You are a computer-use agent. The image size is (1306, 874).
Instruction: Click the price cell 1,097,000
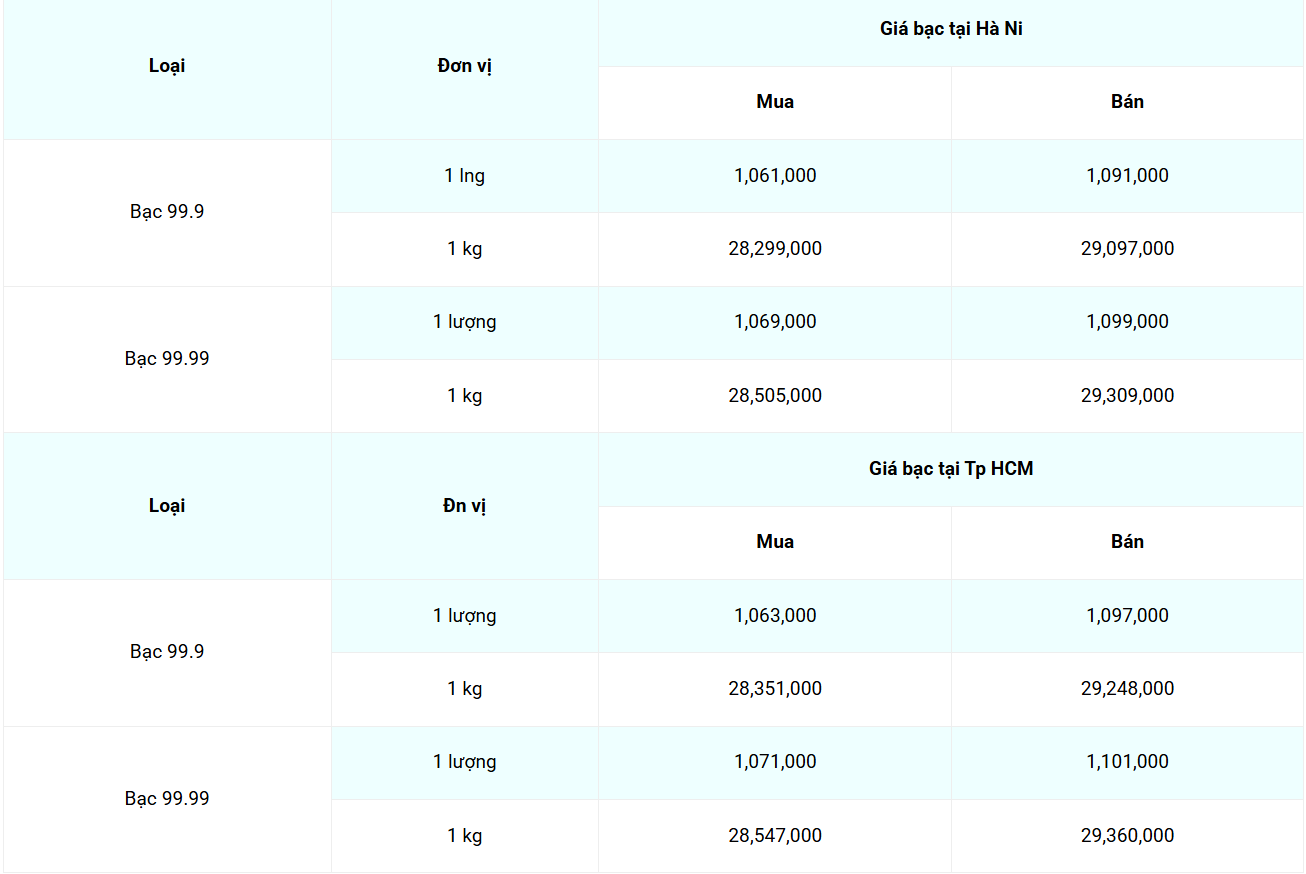point(1127,616)
